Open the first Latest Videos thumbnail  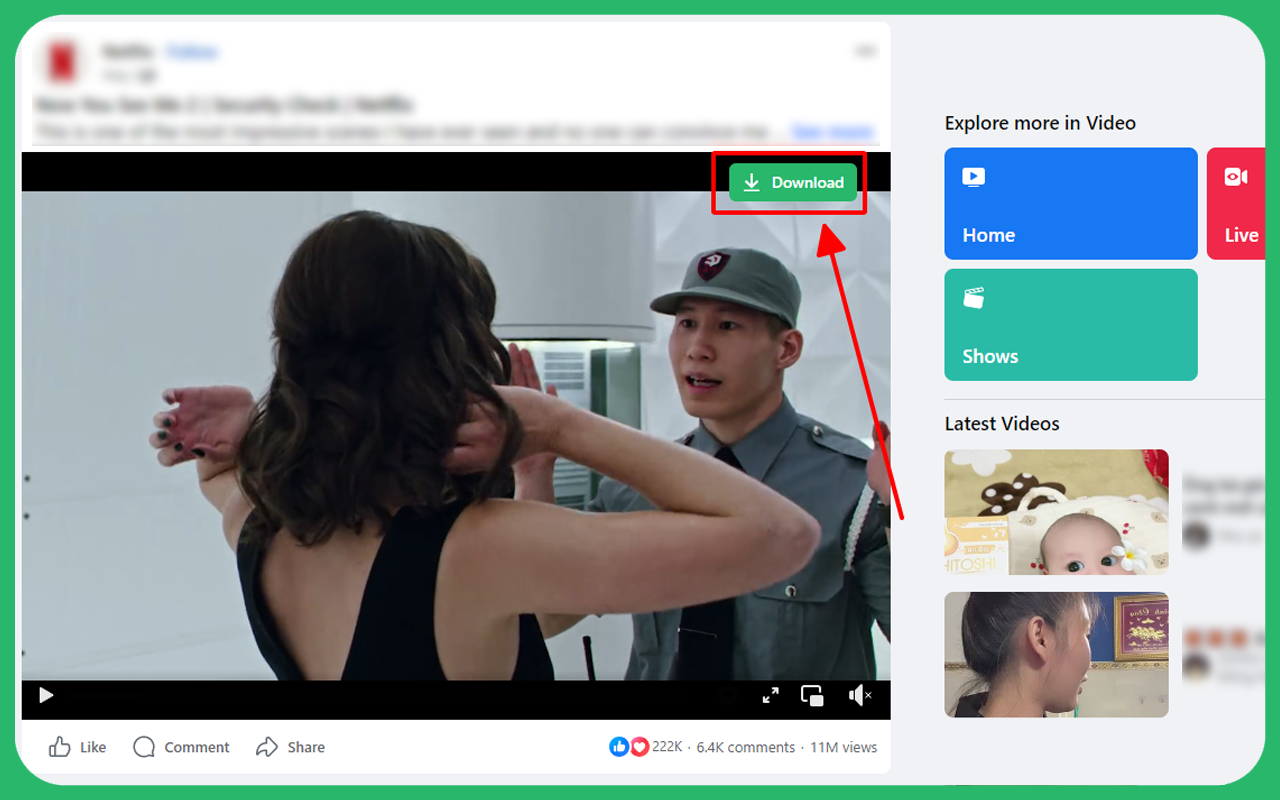[x=1056, y=512]
